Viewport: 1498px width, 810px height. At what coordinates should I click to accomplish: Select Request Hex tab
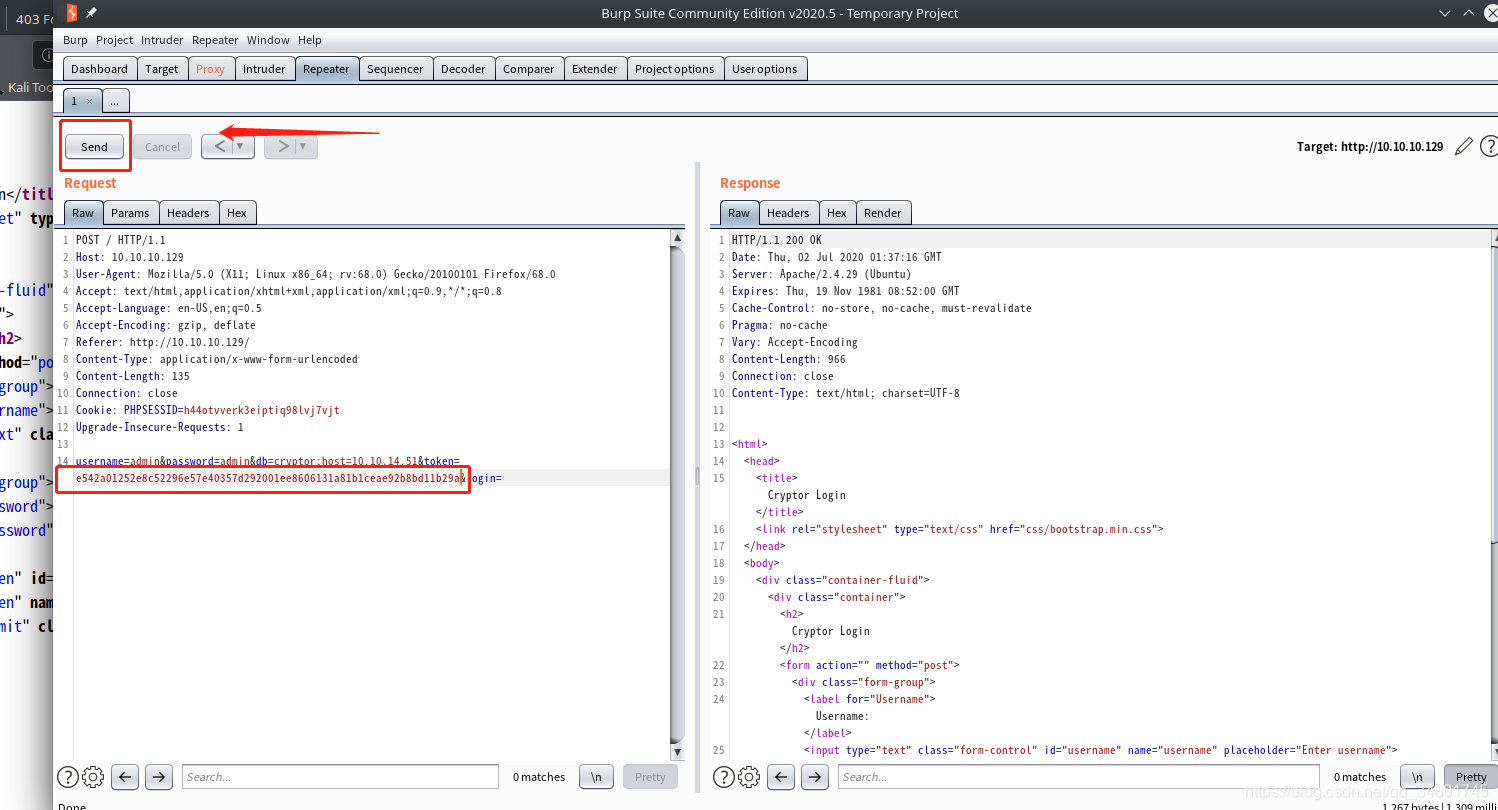(x=237, y=212)
